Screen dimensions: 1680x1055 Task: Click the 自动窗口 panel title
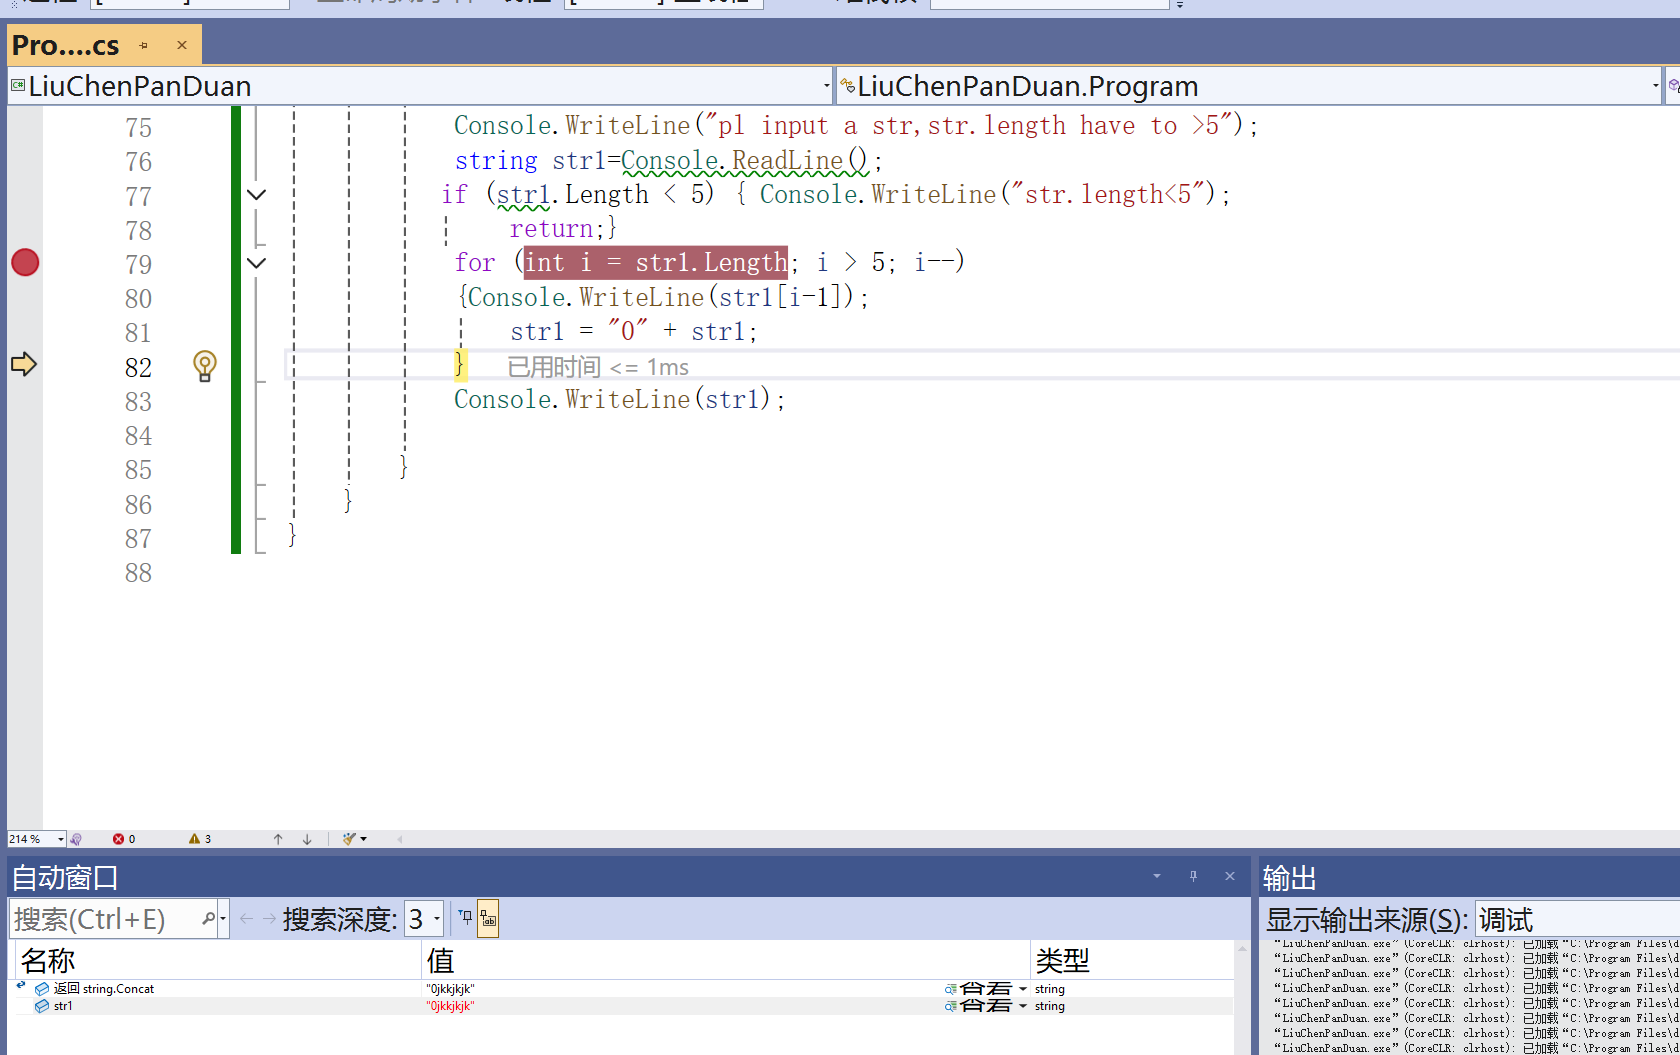pos(65,878)
